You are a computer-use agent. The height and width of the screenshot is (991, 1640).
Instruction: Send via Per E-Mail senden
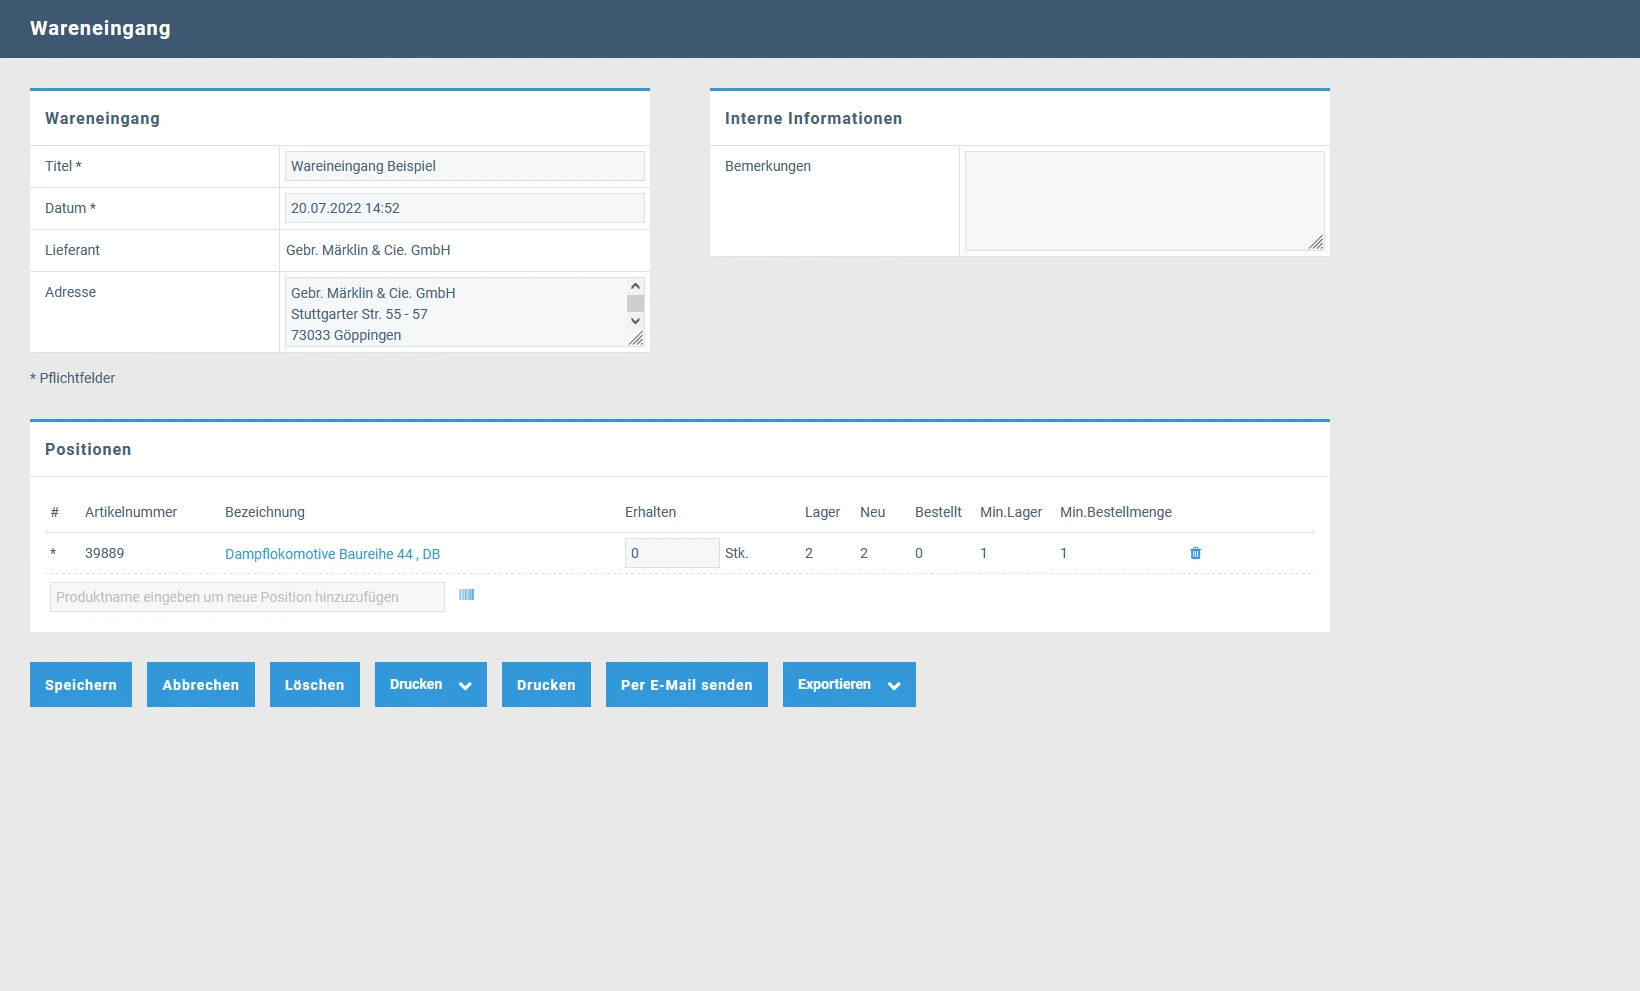click(x=687, y=685)
